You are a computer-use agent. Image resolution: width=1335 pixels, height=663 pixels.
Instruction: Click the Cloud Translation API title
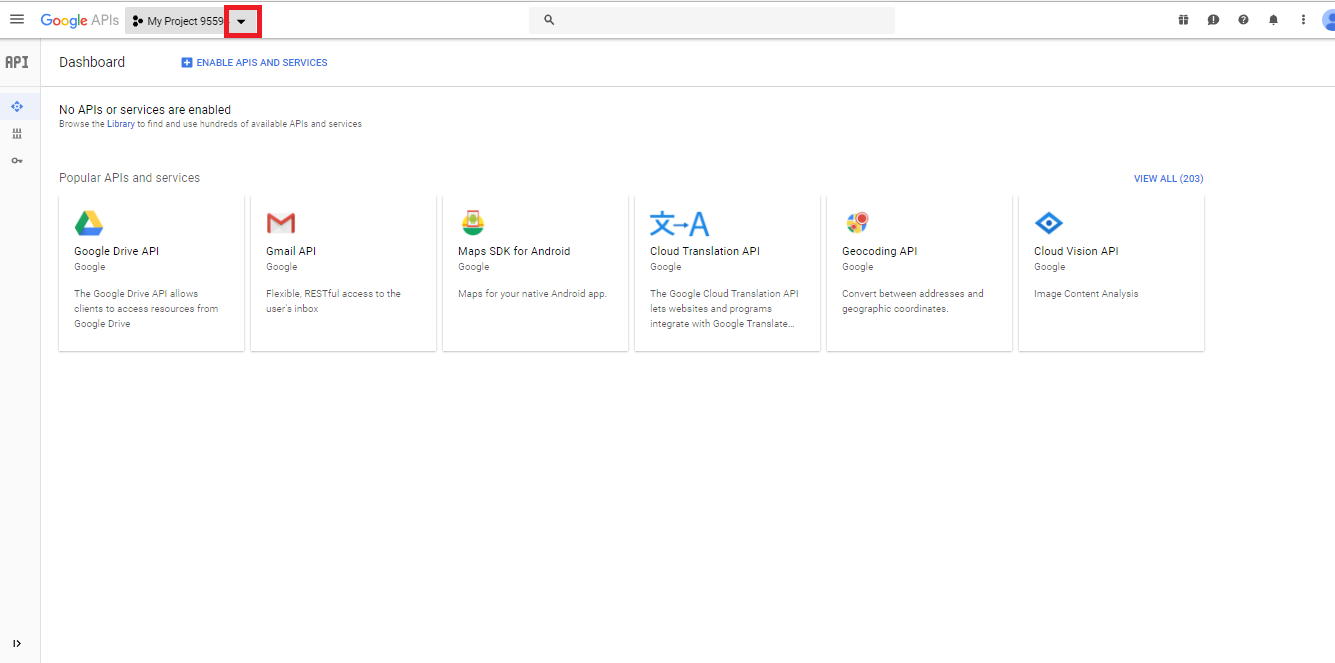(705, 252)
